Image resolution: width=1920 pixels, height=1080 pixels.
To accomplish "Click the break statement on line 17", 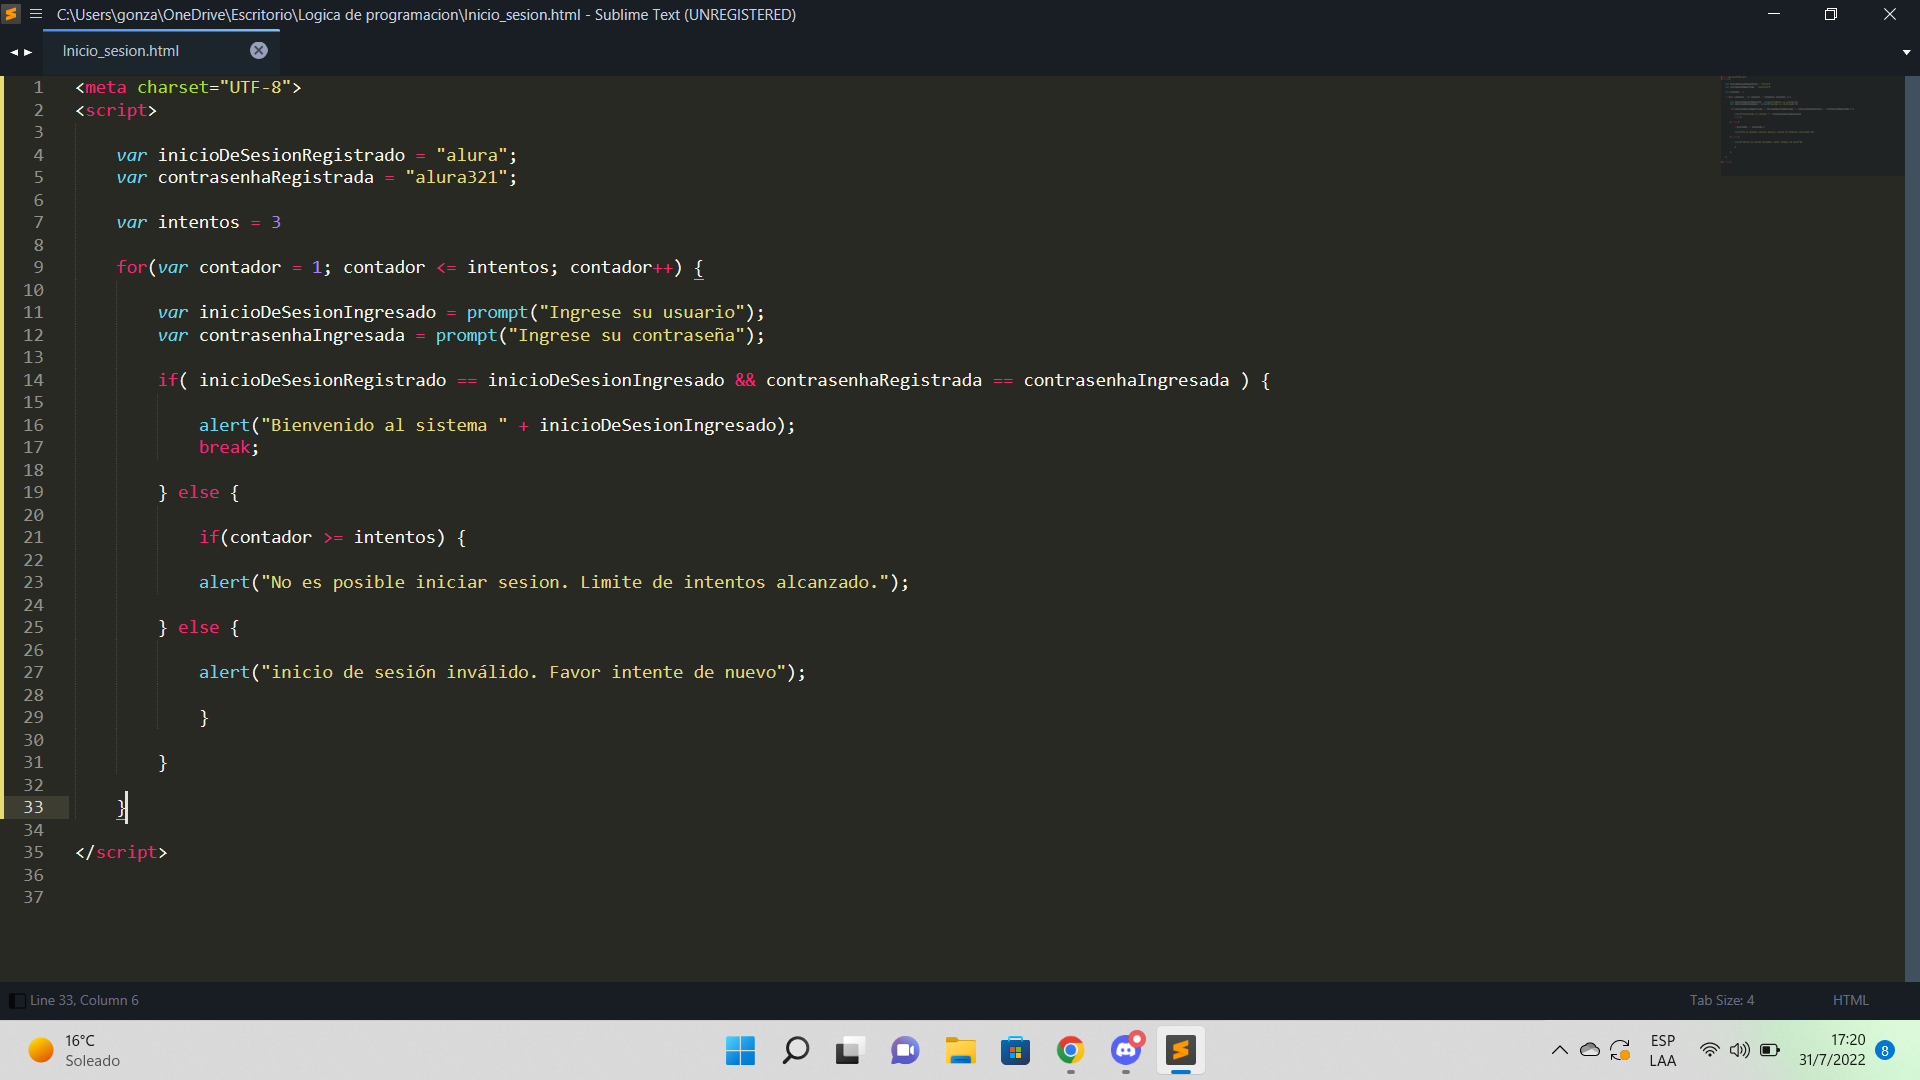I will pos(224,447).
